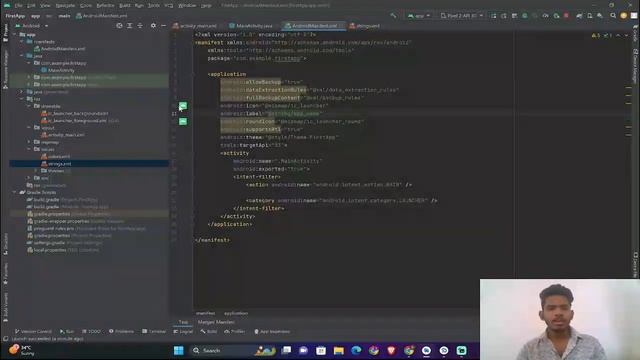This screenshot has width=640, height=360.
Task: Expand the mipmap folder arrow
Action: tap(29, 142)
